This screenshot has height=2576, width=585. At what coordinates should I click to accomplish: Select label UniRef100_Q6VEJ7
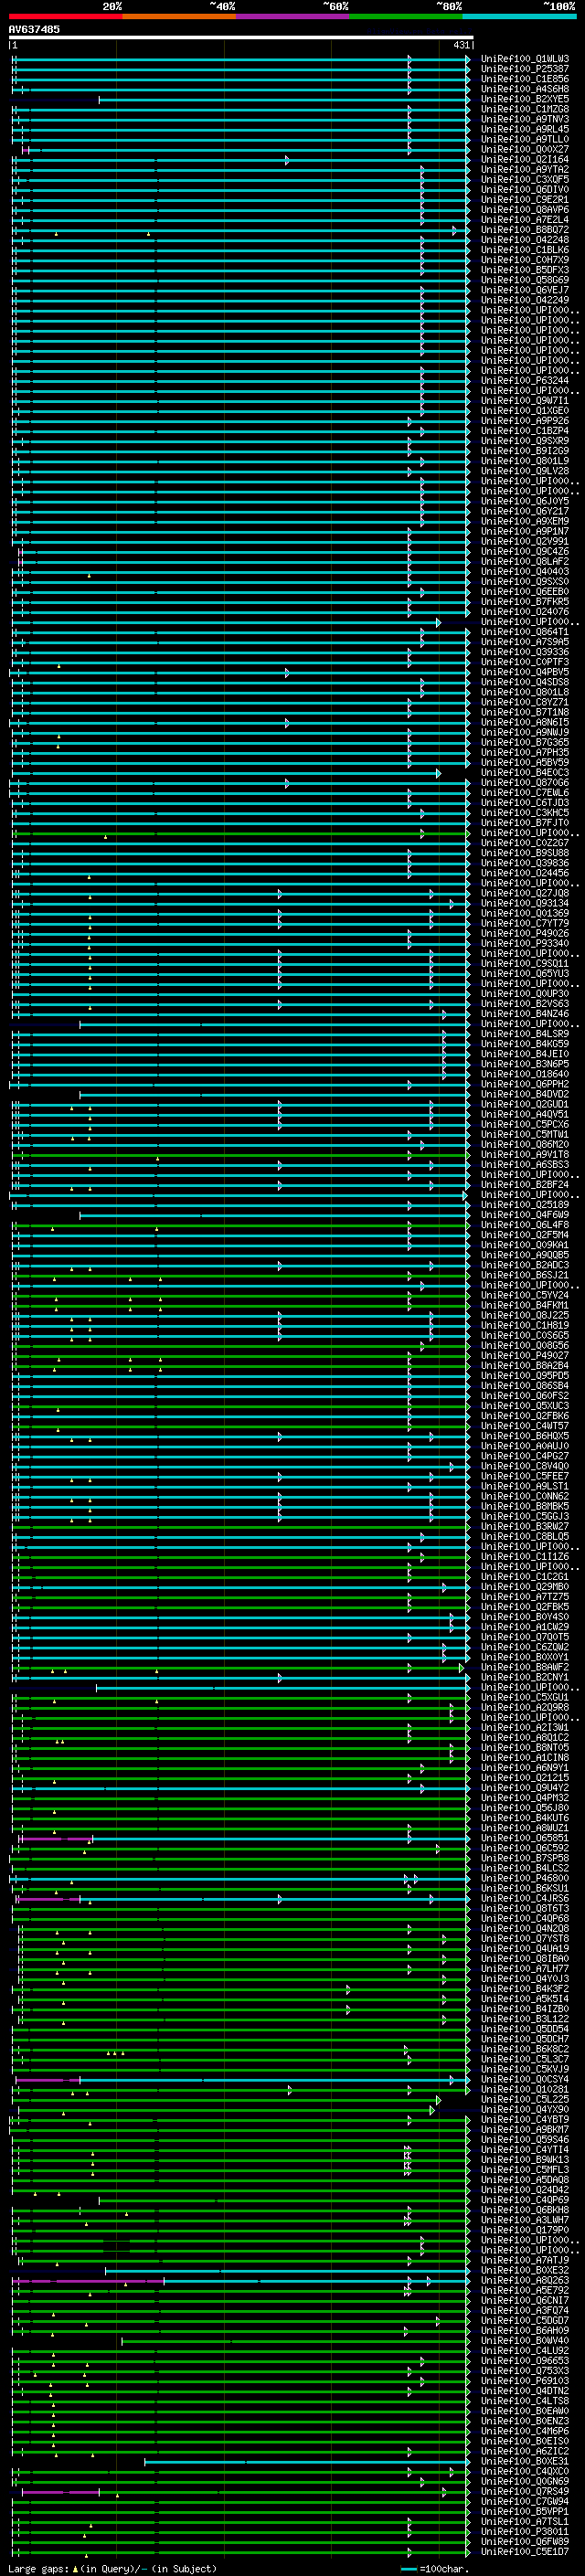525,290
